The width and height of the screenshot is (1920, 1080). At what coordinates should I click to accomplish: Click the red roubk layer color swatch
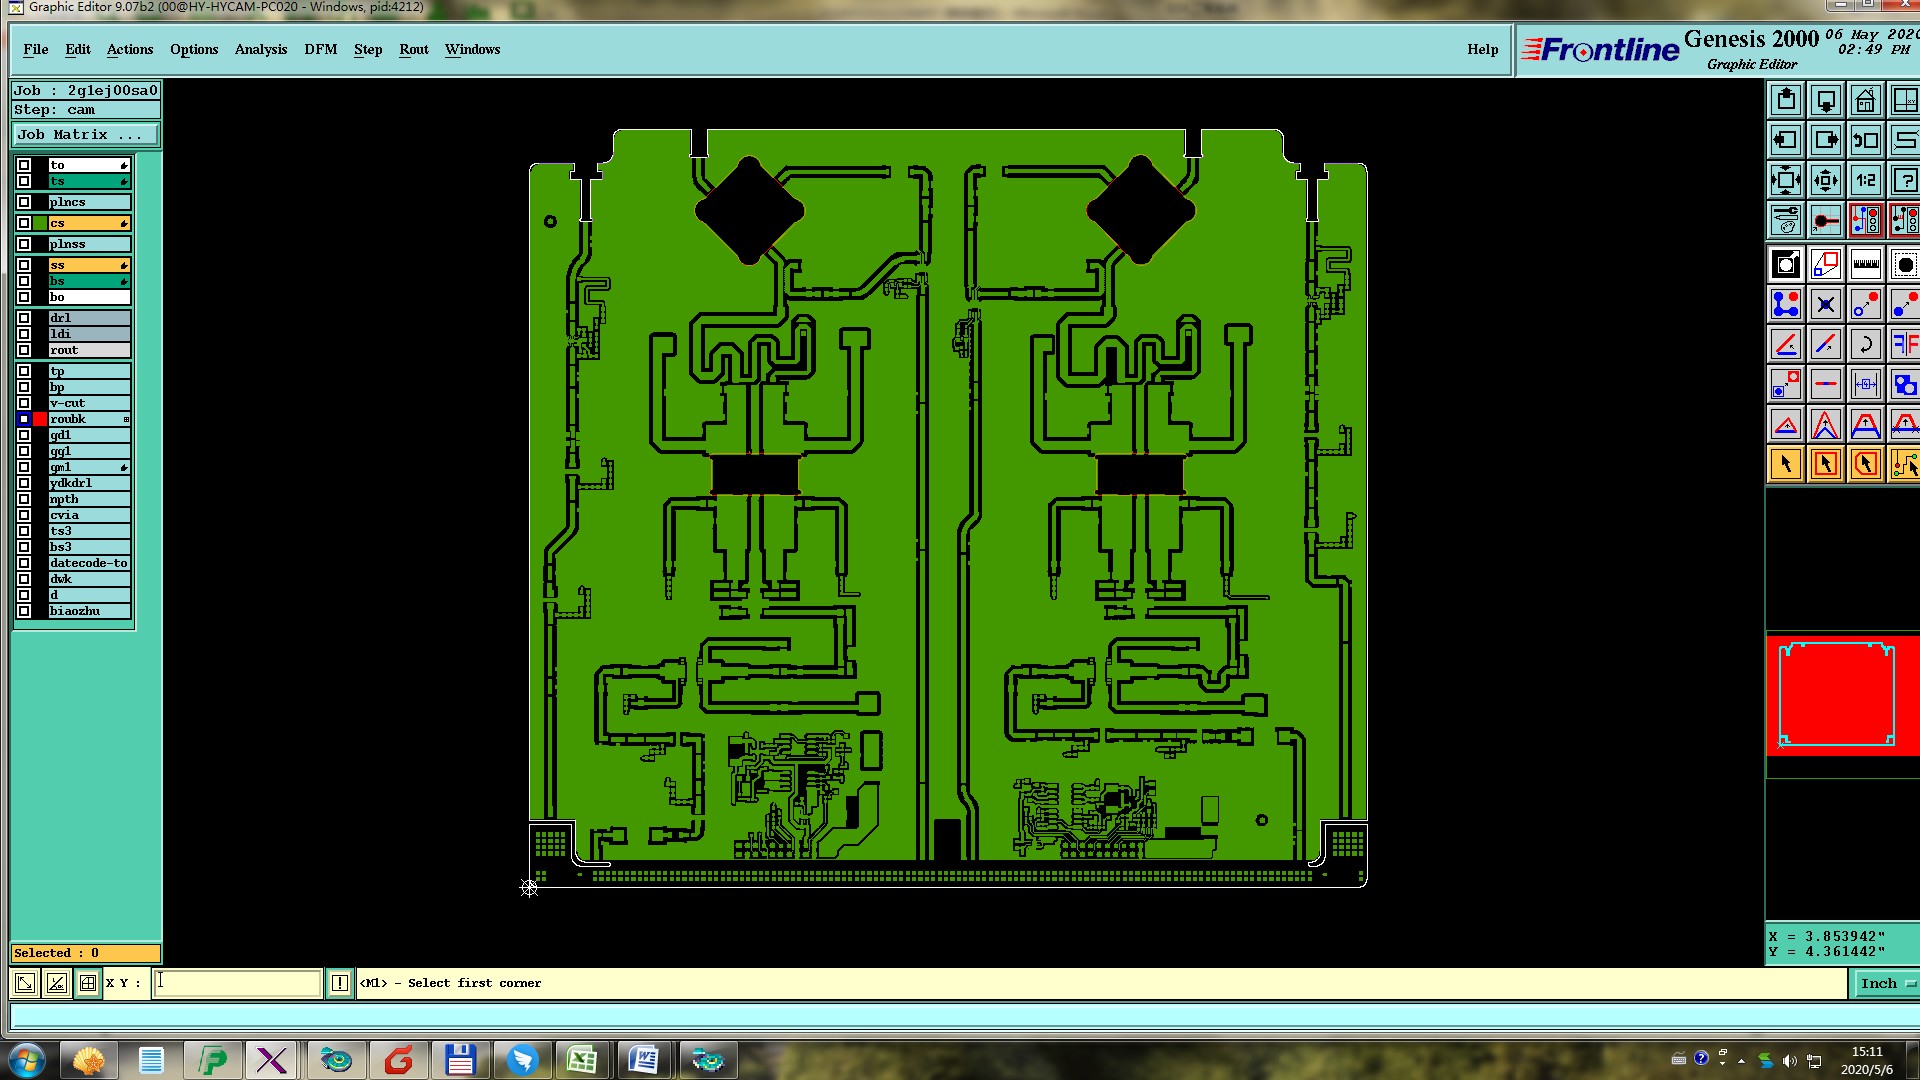pos(40,419)
